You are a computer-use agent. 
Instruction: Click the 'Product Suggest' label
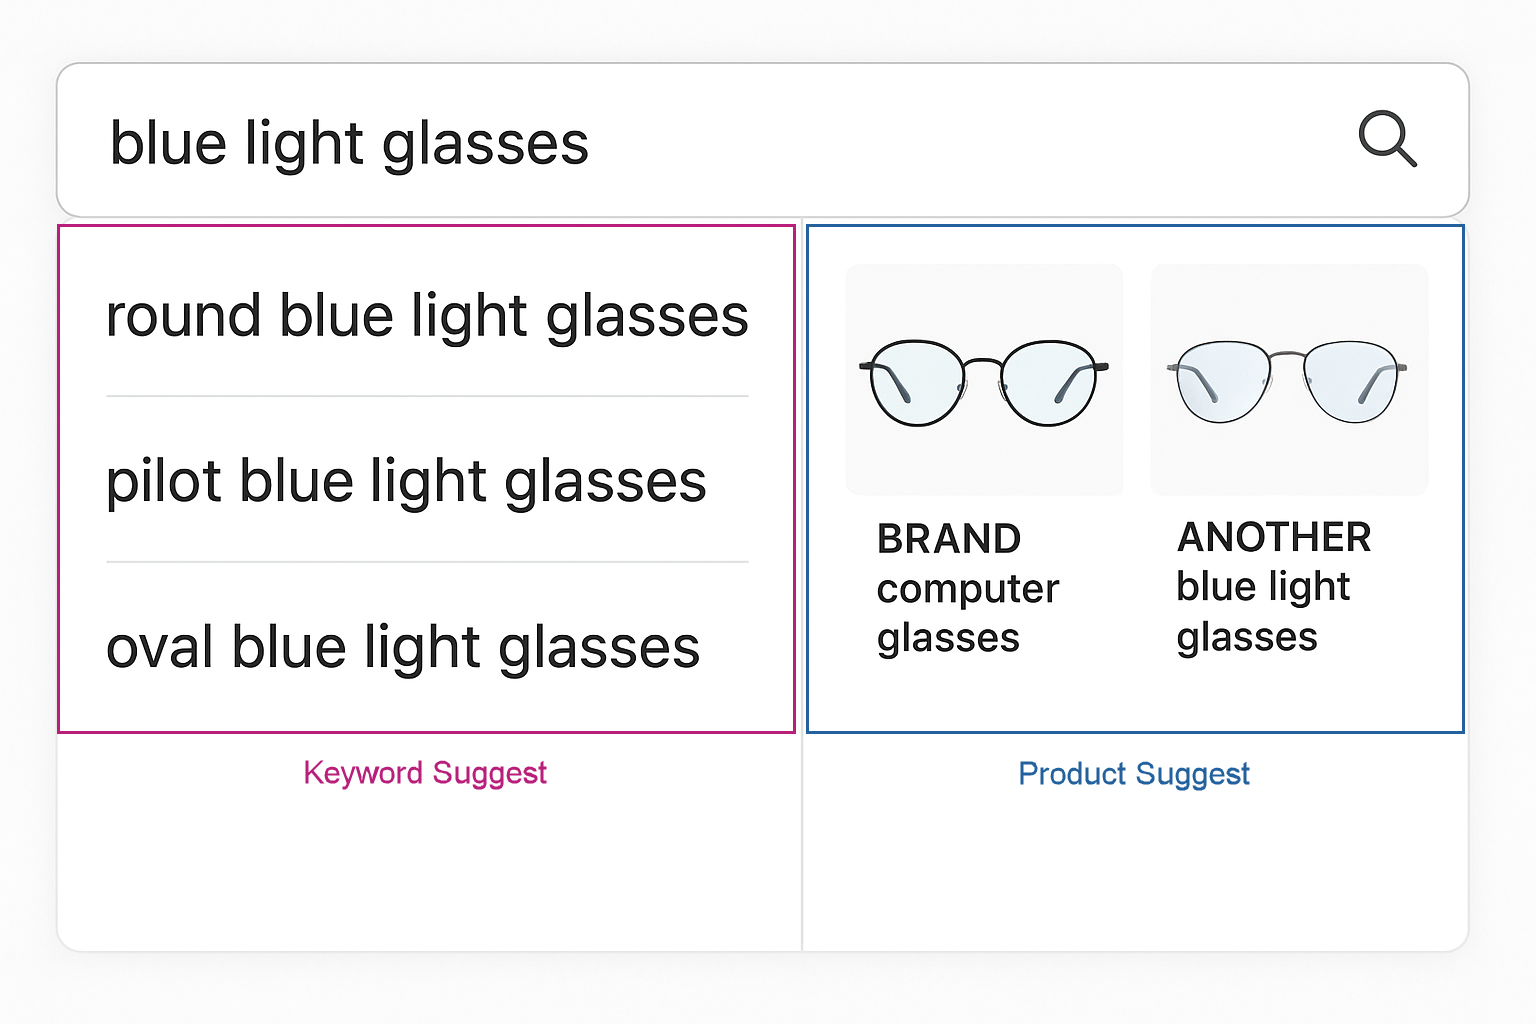[x=1134, y=774]
